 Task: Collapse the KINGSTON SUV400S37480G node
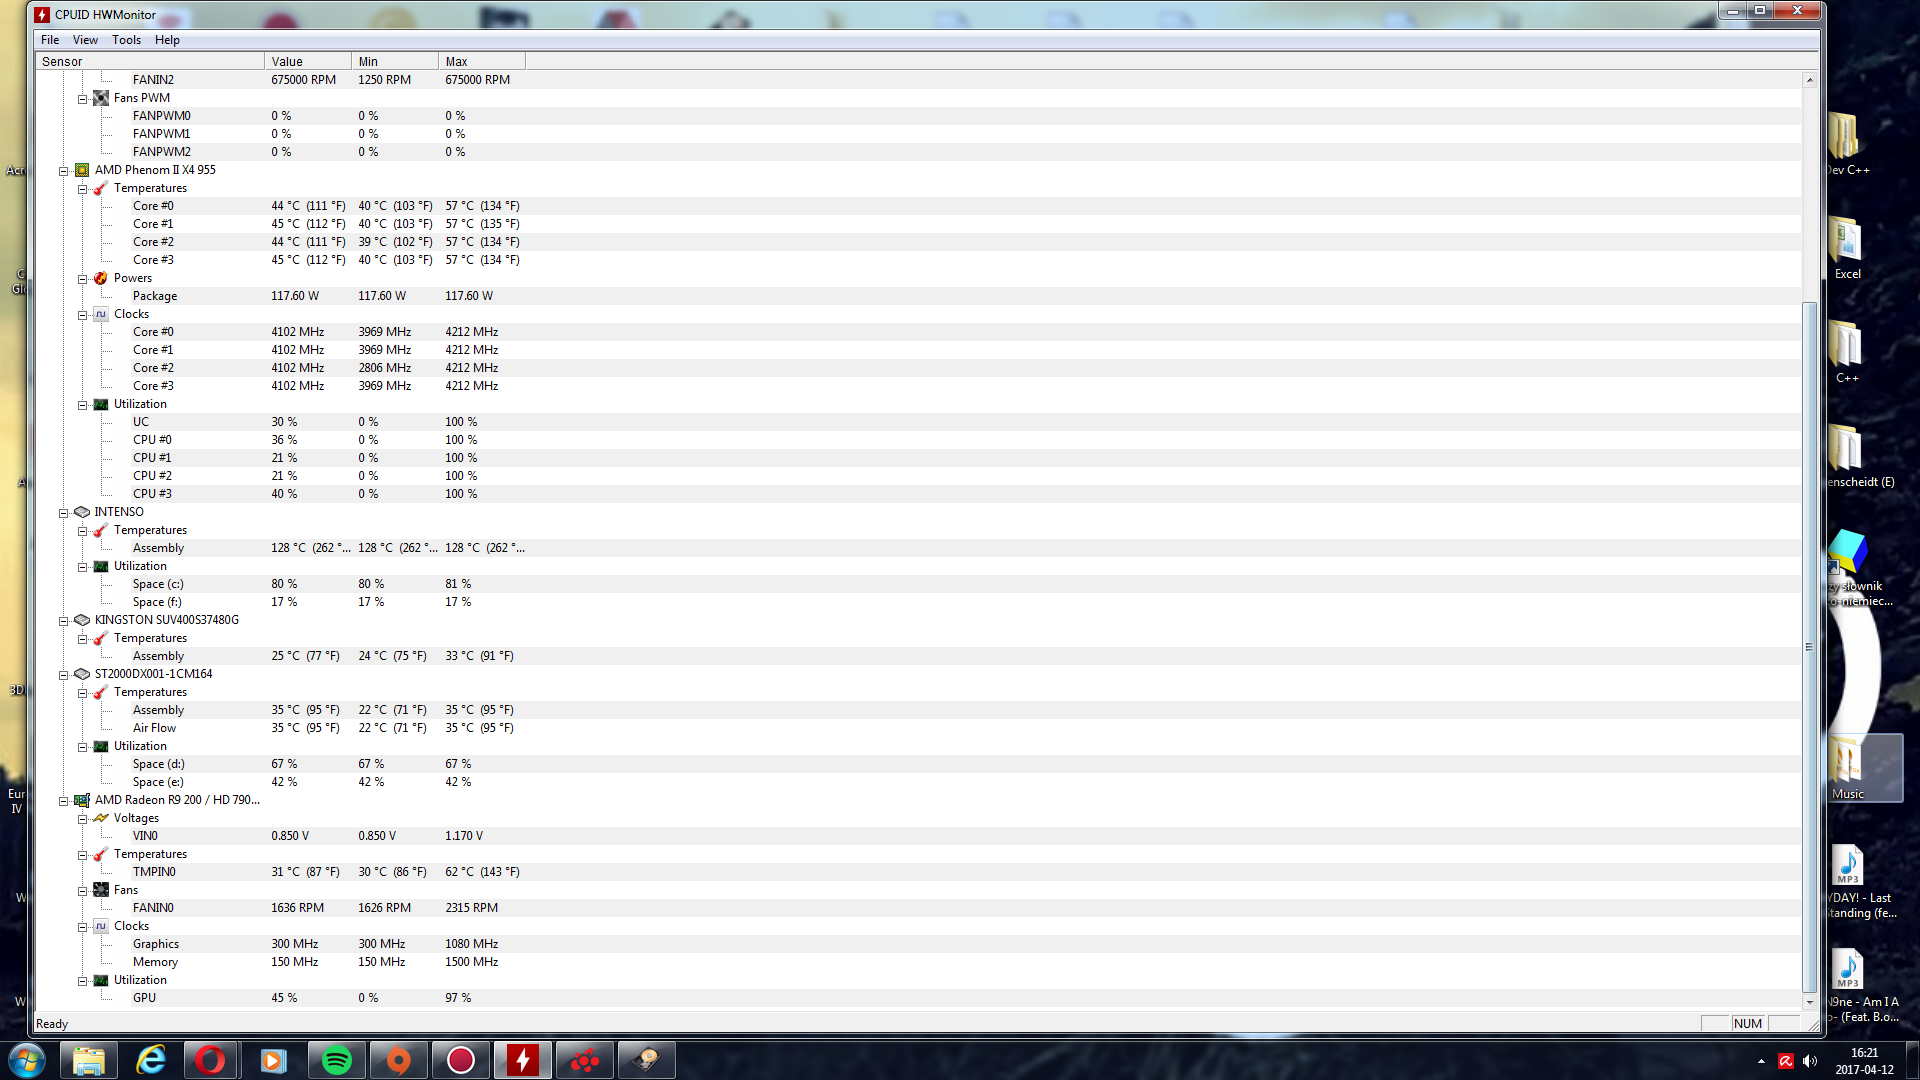pos(63,621)
